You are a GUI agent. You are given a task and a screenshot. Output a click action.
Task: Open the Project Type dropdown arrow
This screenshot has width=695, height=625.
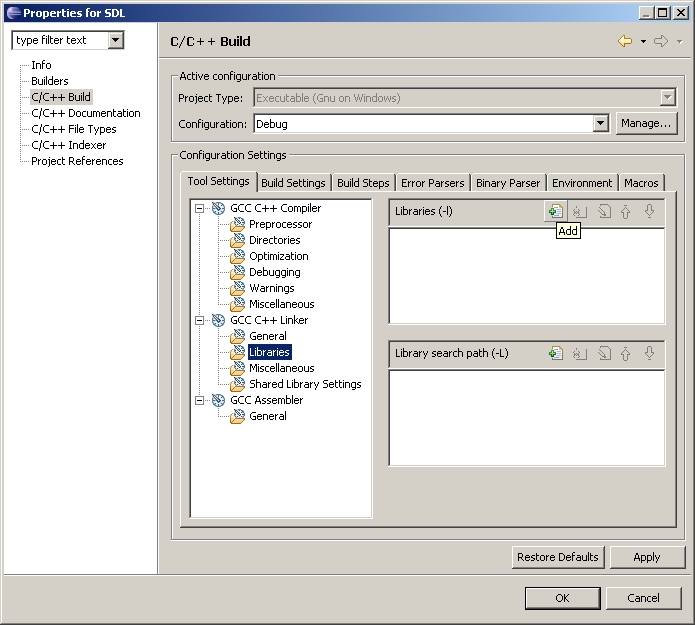pyautogui.click(x=667, y=97)
